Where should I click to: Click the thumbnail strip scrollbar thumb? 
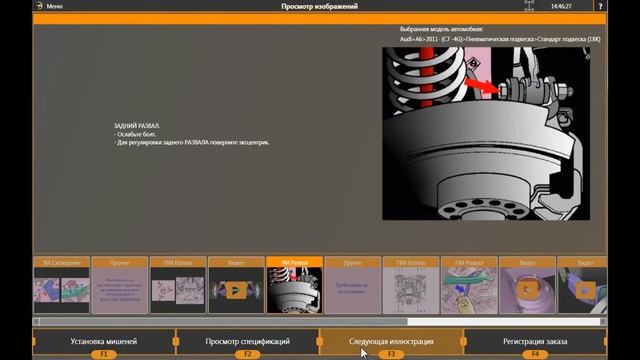coord(224,322)
